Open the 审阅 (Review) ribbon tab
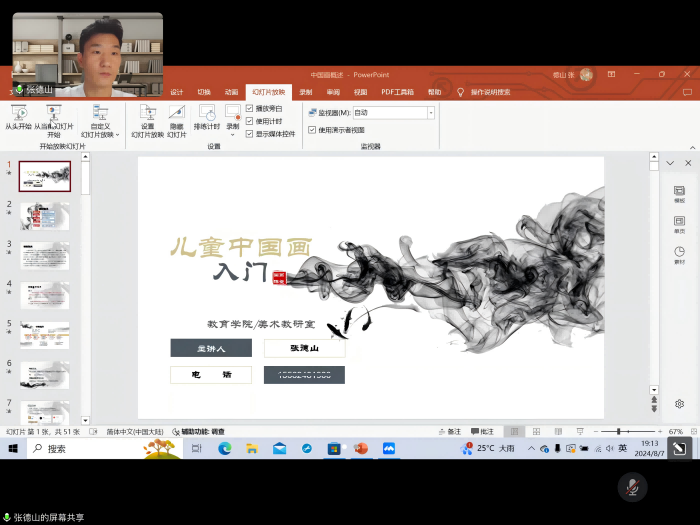 (x=333, y=92)
